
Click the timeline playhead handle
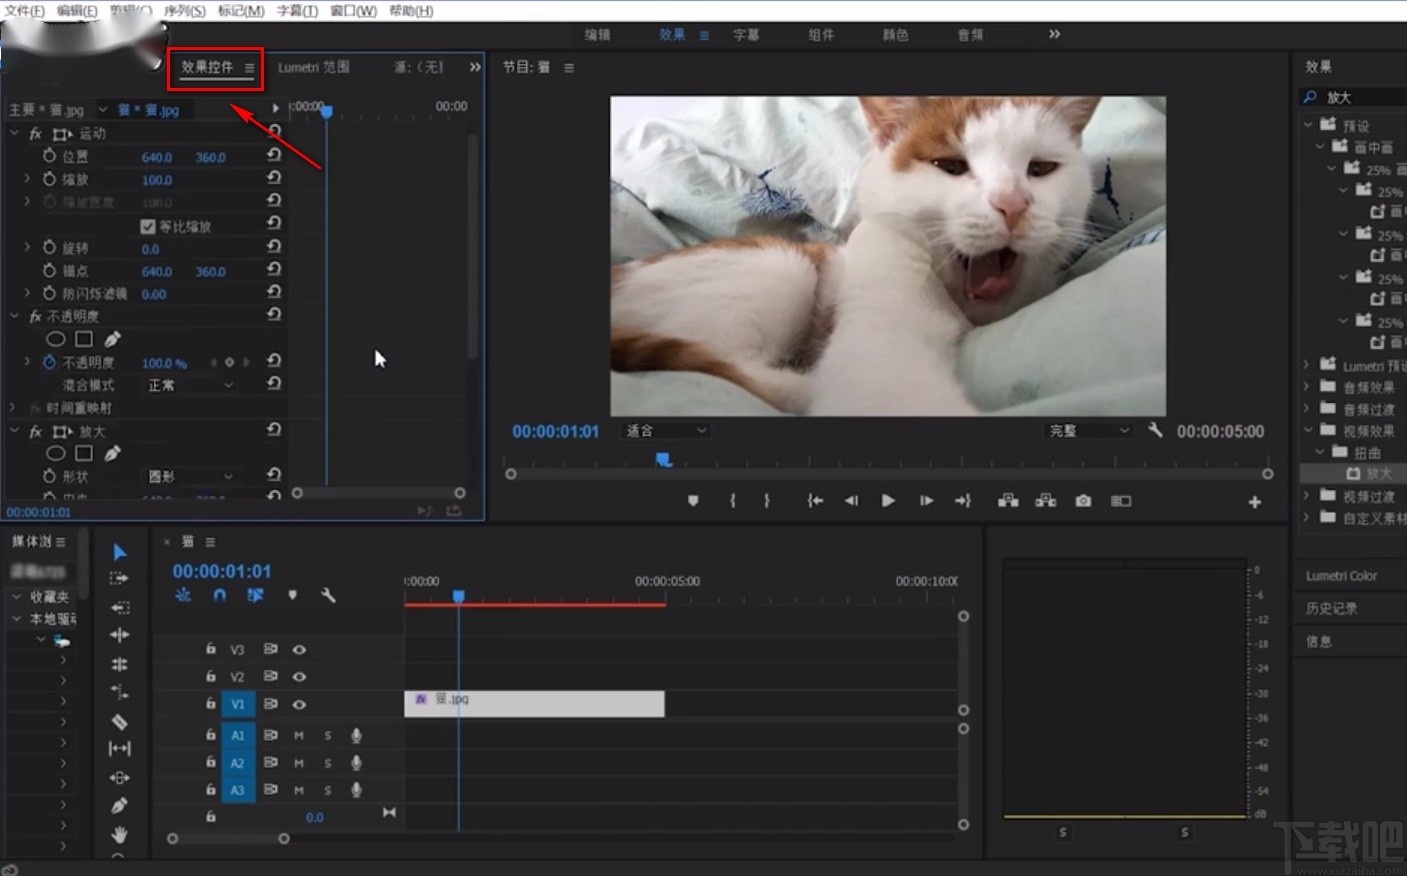458,596
